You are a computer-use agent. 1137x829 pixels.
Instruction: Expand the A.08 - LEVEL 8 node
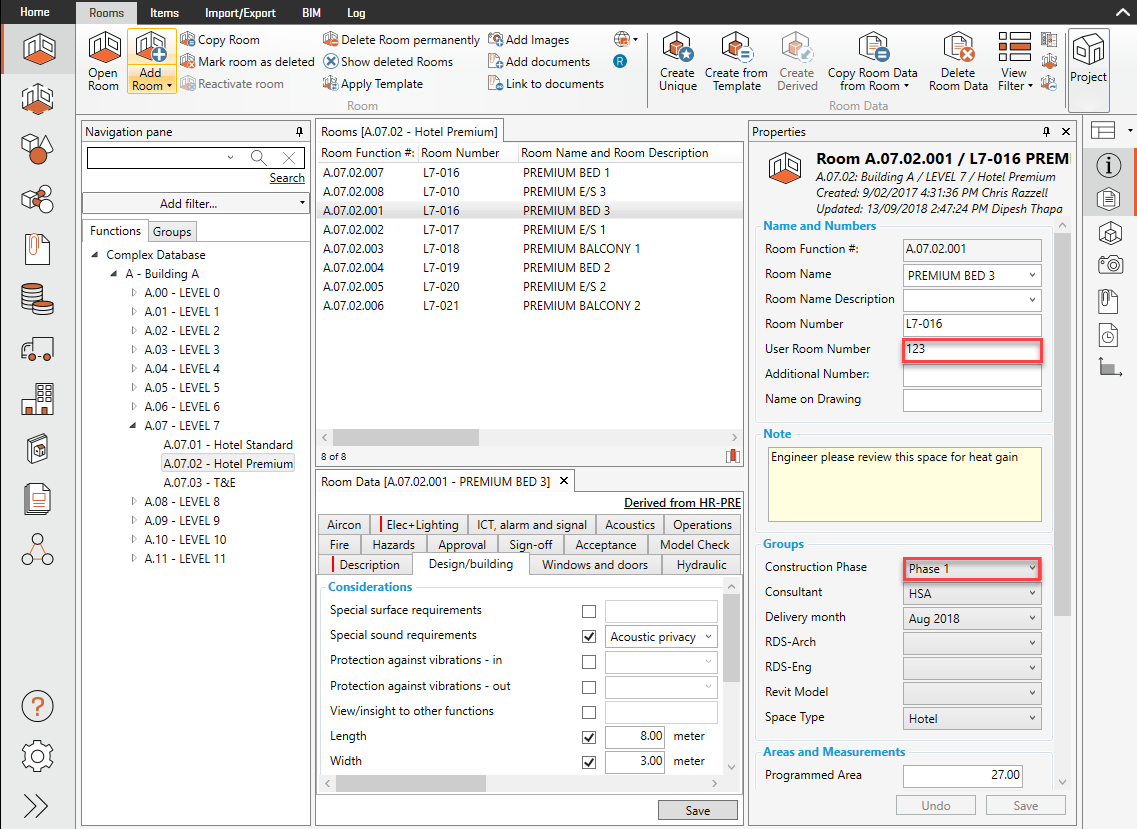[135, 502]
